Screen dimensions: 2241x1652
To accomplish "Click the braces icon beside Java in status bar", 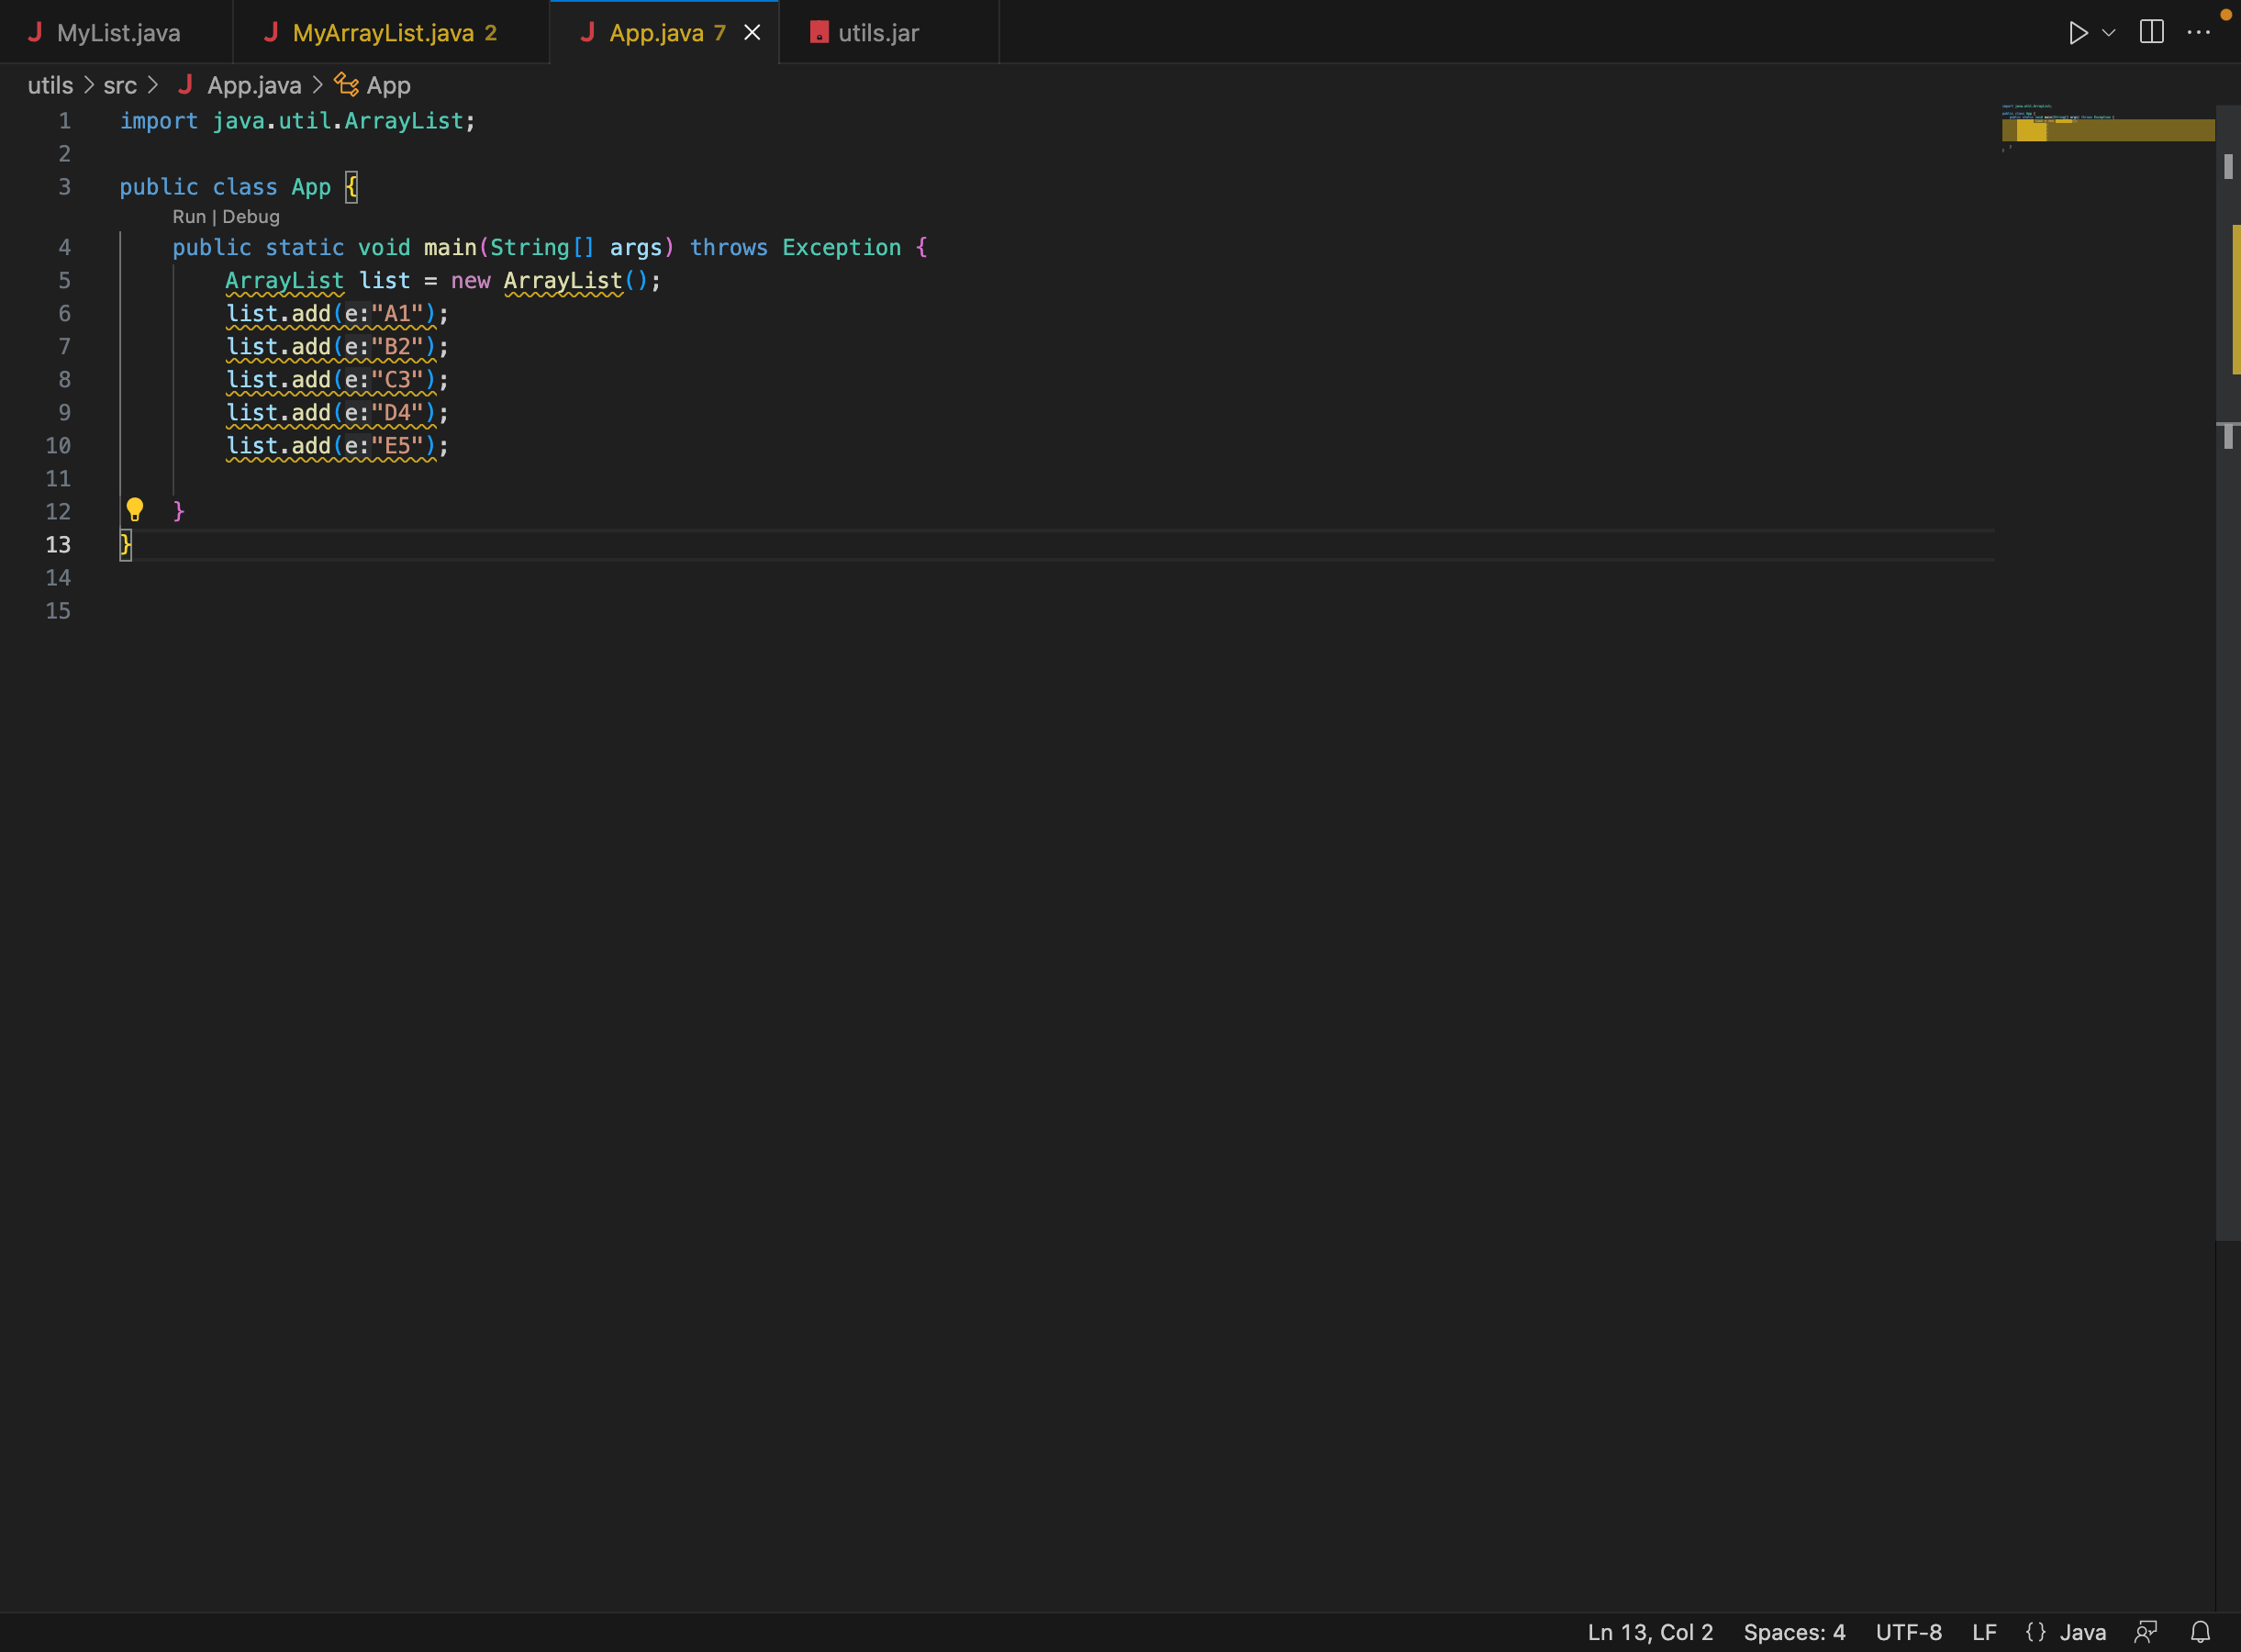I will coord(2035,1632).
